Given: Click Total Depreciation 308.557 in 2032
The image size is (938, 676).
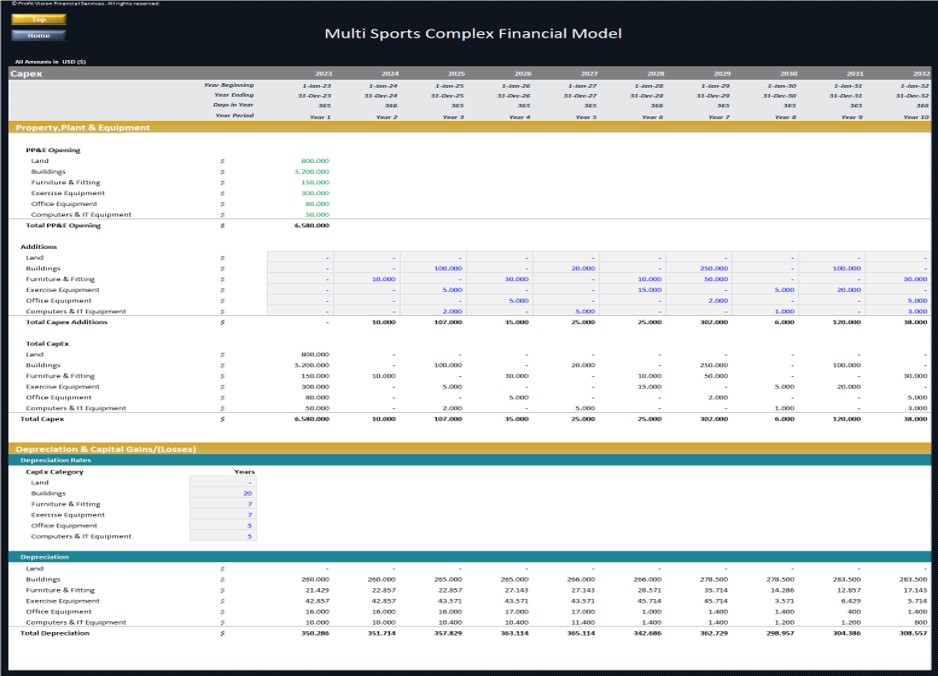Looking at the screenshot, I should [x=913, y=634].
